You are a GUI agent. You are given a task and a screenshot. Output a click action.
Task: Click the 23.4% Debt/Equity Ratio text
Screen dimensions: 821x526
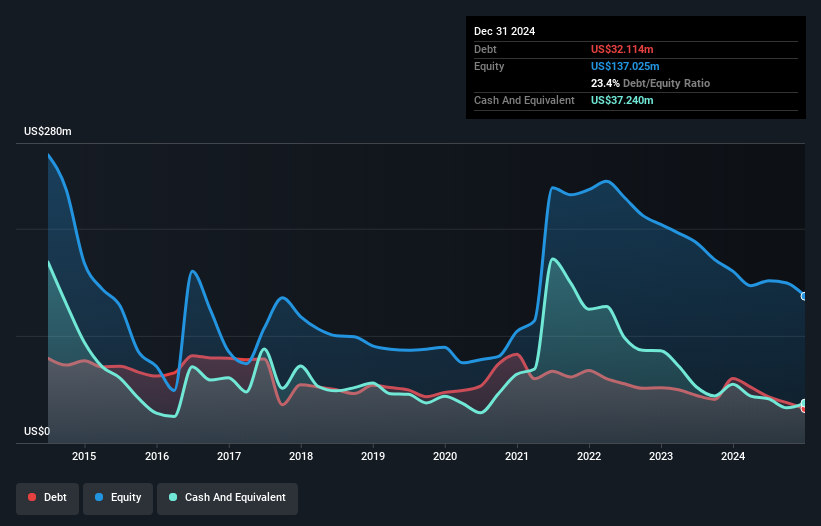650,83
